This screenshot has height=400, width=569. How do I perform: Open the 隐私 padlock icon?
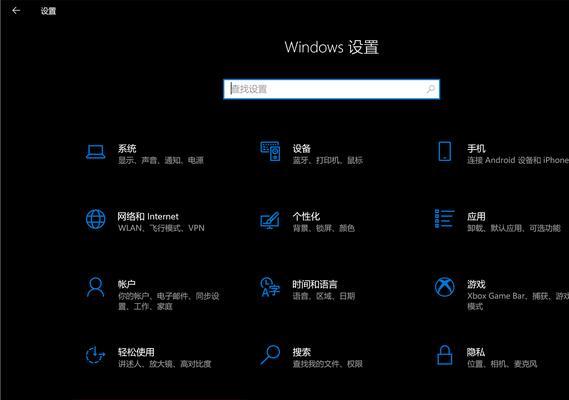[445, 355]
